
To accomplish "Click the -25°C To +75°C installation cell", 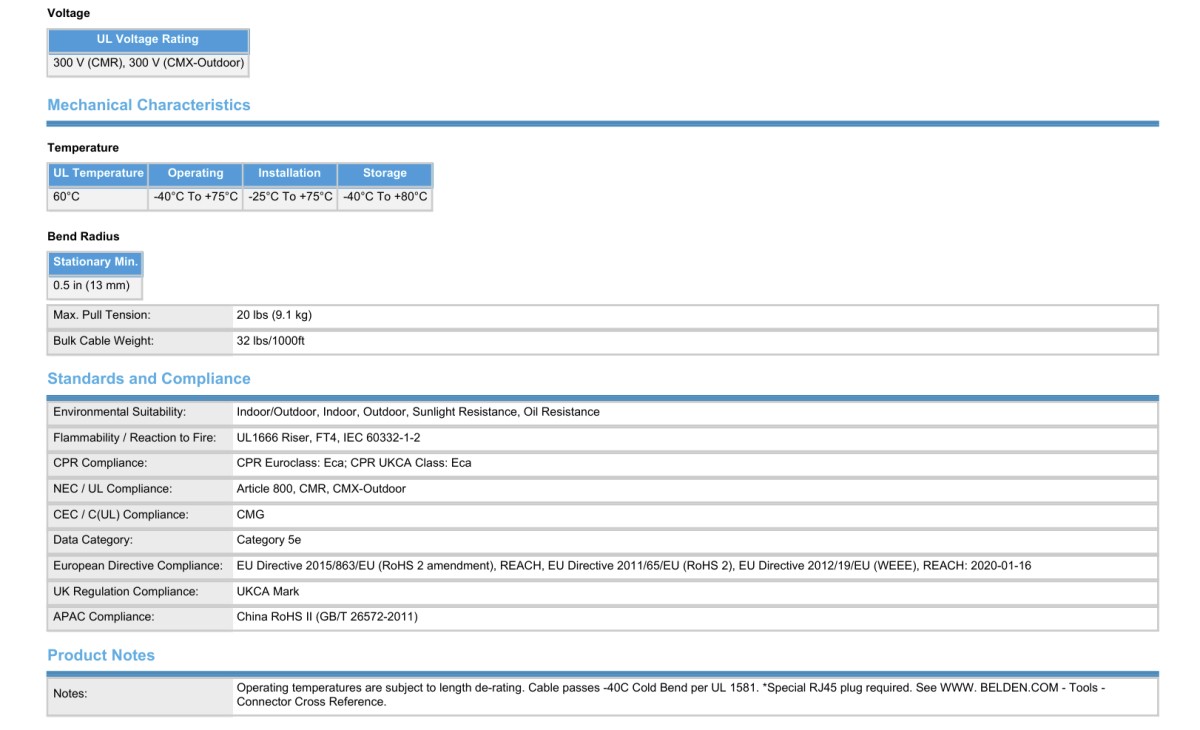I will [x=289, y=197].
